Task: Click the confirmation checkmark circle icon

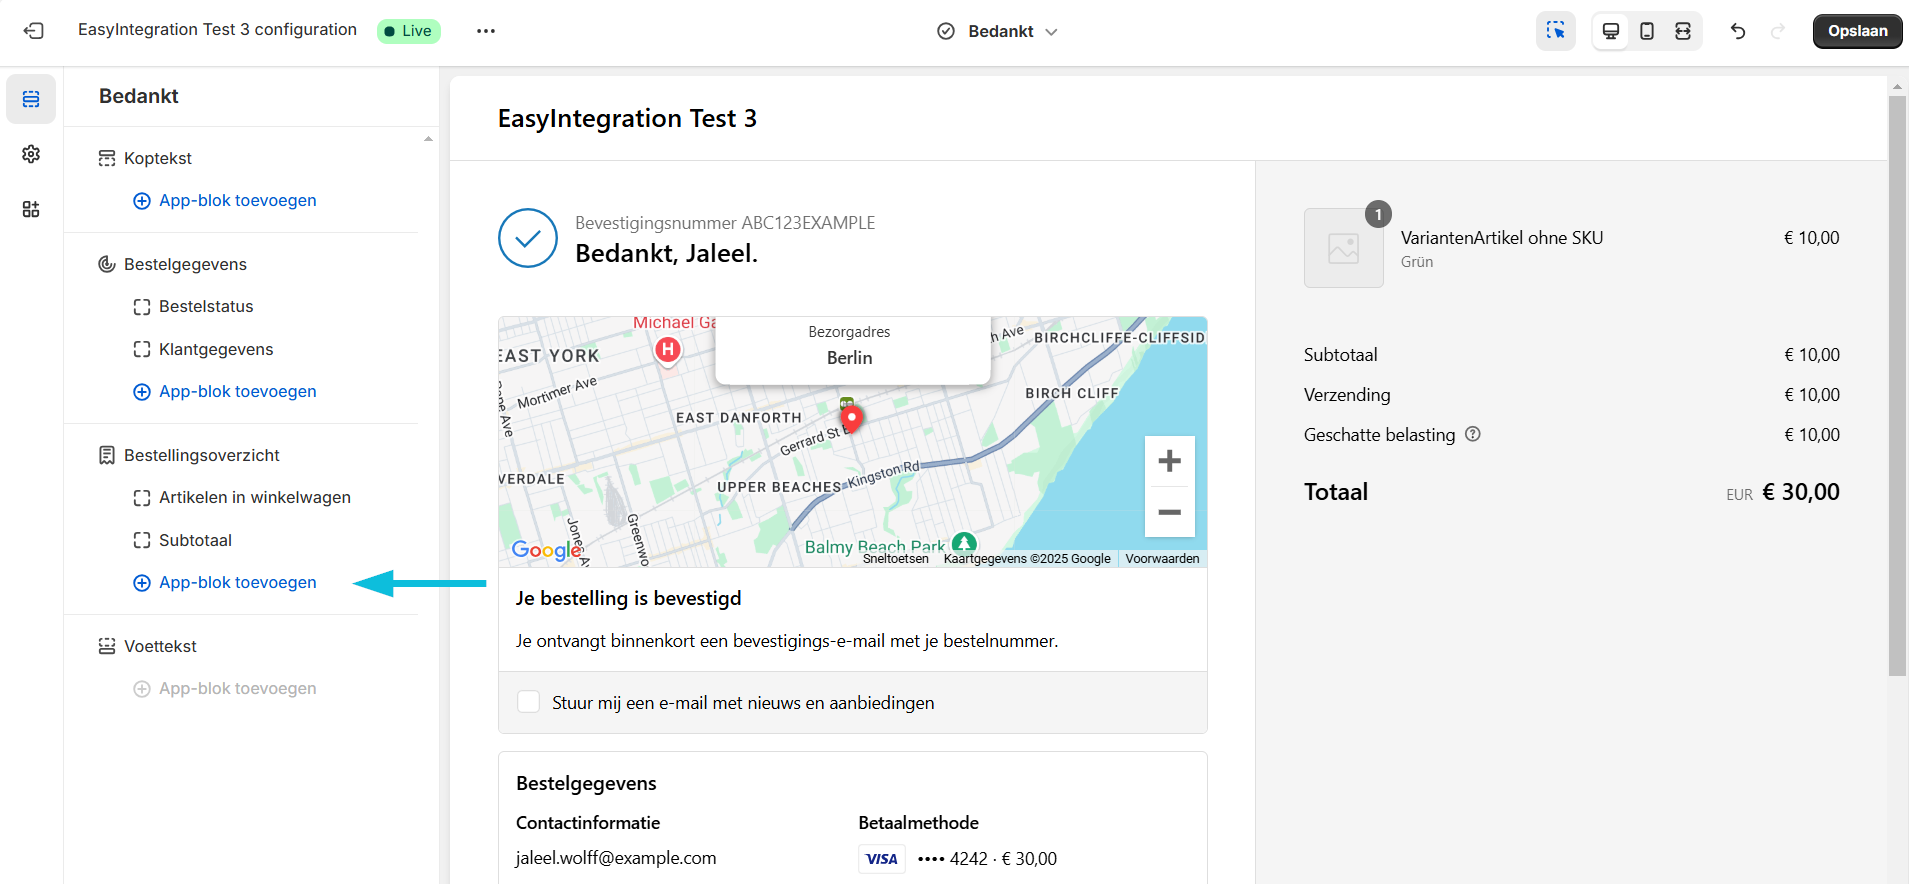Action: click(x=528, y=238)
